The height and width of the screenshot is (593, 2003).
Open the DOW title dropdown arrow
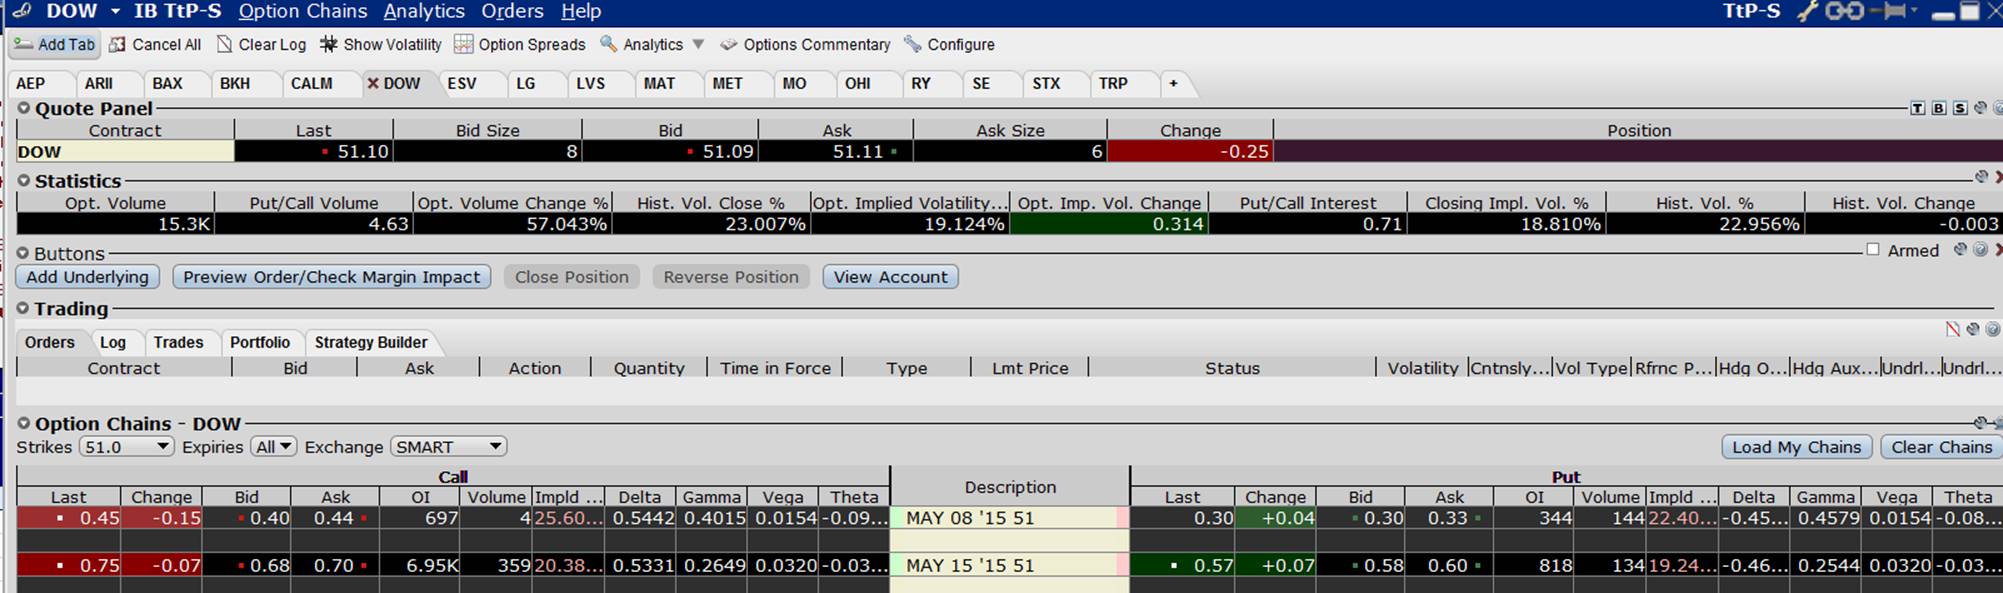(x=115, y=11)
